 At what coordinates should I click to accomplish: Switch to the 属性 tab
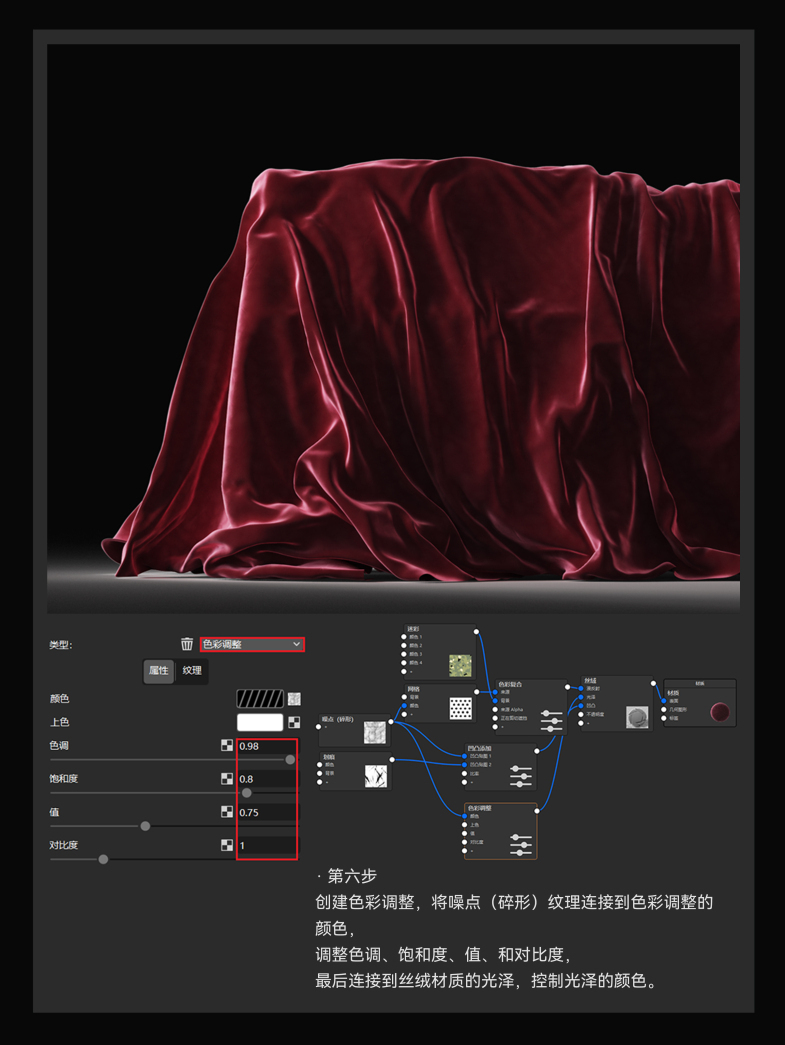pyautogui.click(x=159, y=671)
